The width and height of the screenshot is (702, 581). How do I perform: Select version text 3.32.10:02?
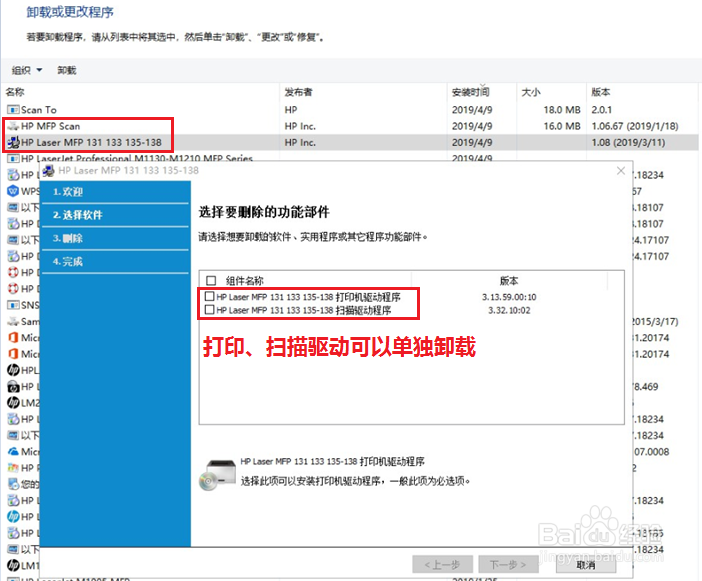509,310
